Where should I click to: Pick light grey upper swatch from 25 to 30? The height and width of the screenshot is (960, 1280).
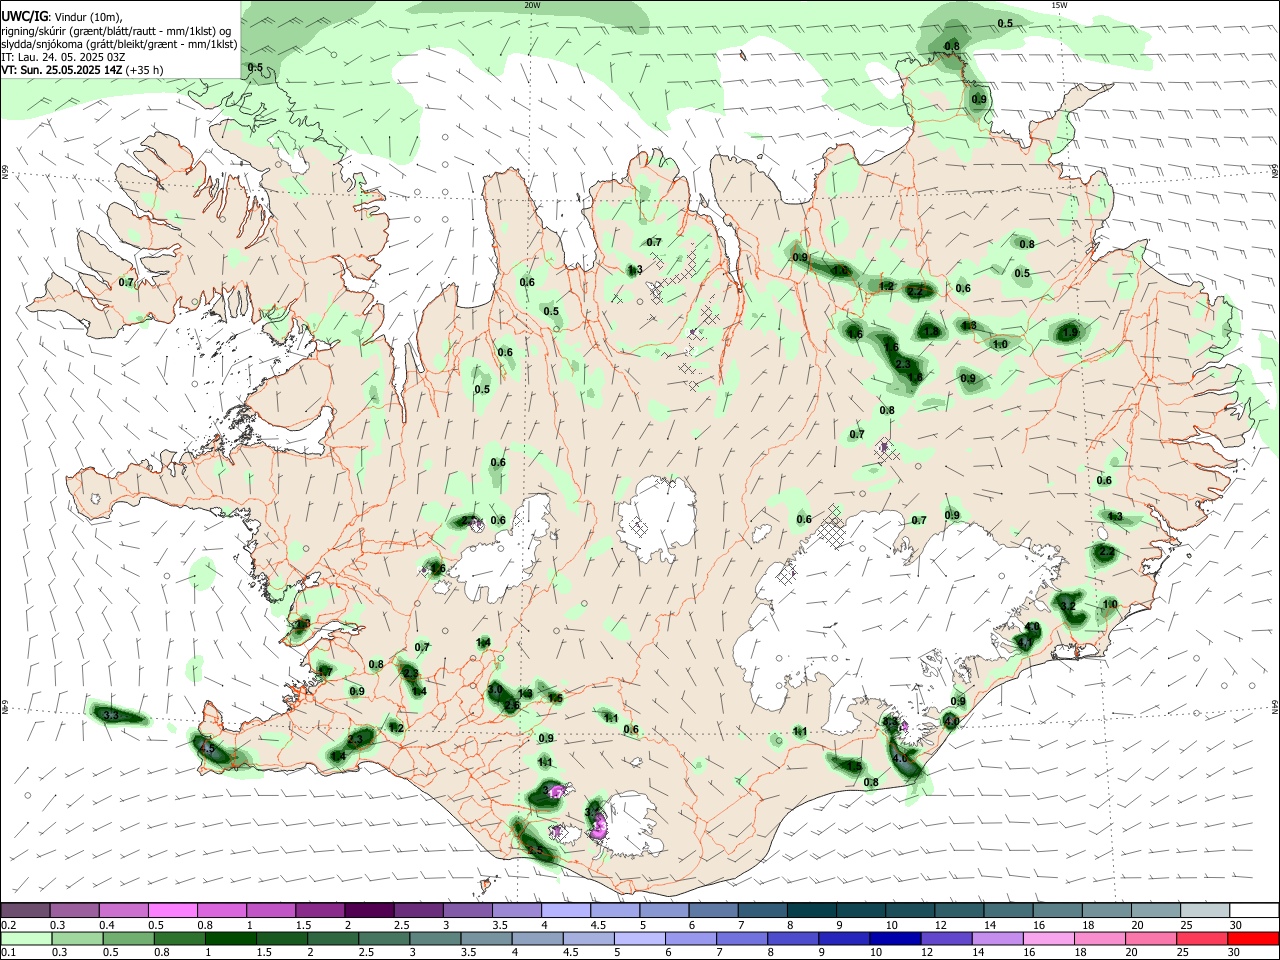tap(1205, 911)
